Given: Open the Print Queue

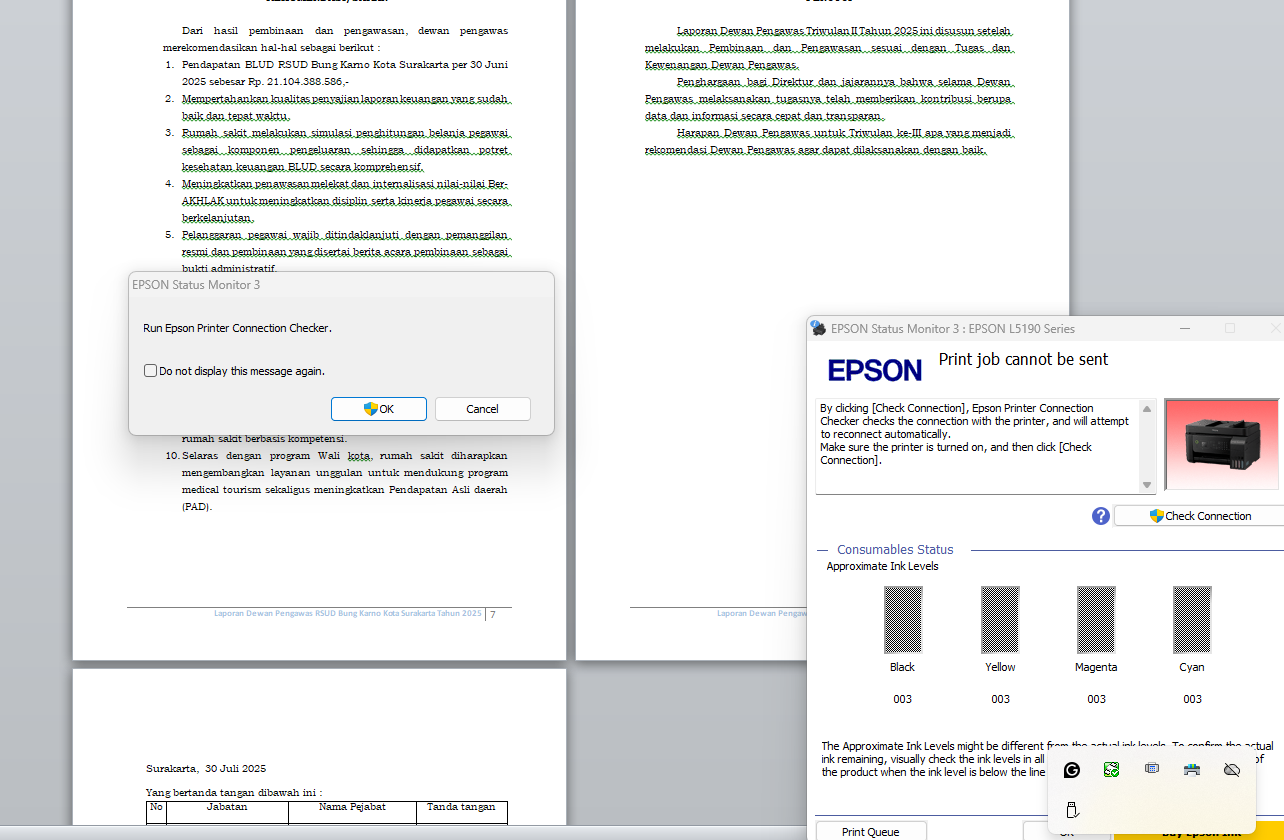Looking at the screenshot, I should point(870,831).
